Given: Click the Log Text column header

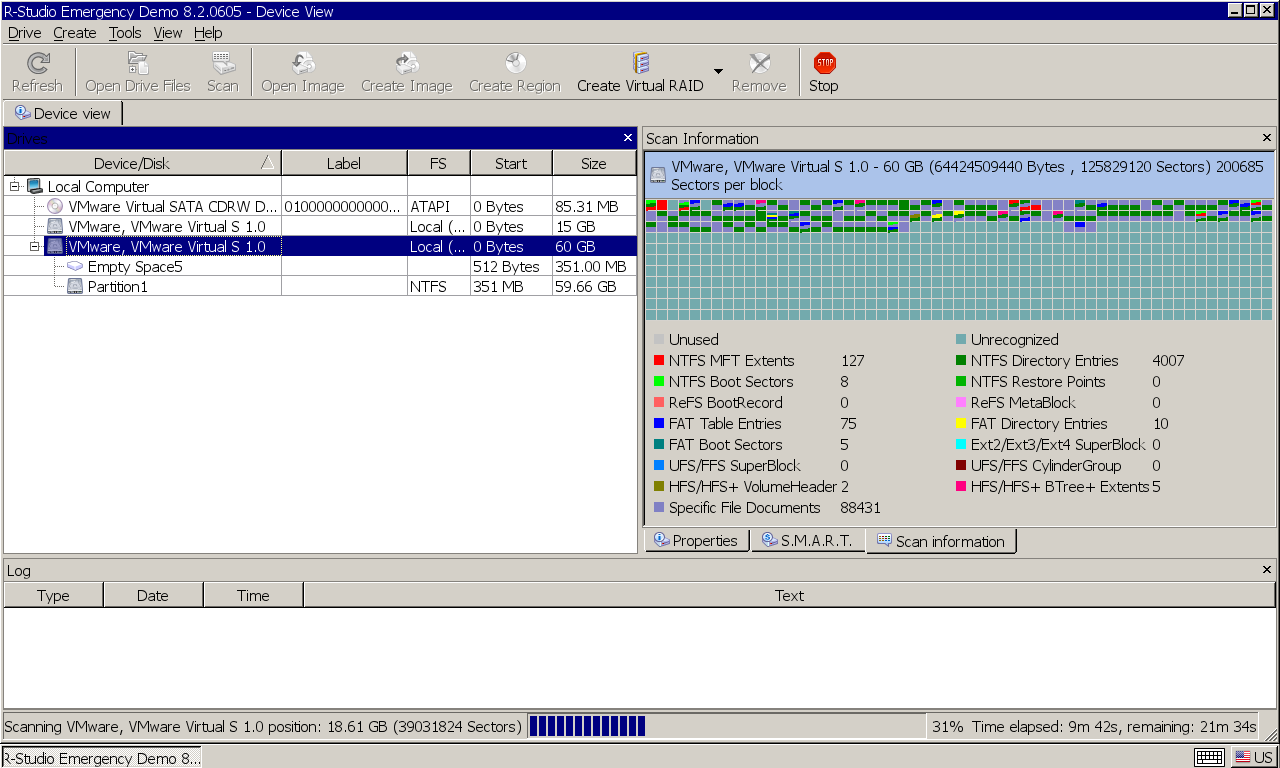Looking at the screenshot, I should (x=789, y=595).
